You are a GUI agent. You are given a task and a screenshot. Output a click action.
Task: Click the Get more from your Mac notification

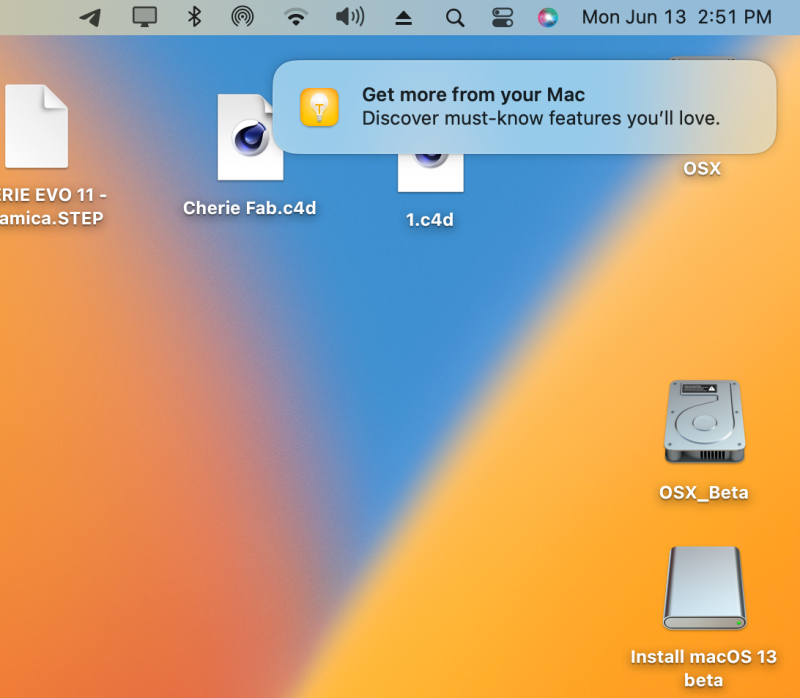pyautogui.click(x=525, y=107)
